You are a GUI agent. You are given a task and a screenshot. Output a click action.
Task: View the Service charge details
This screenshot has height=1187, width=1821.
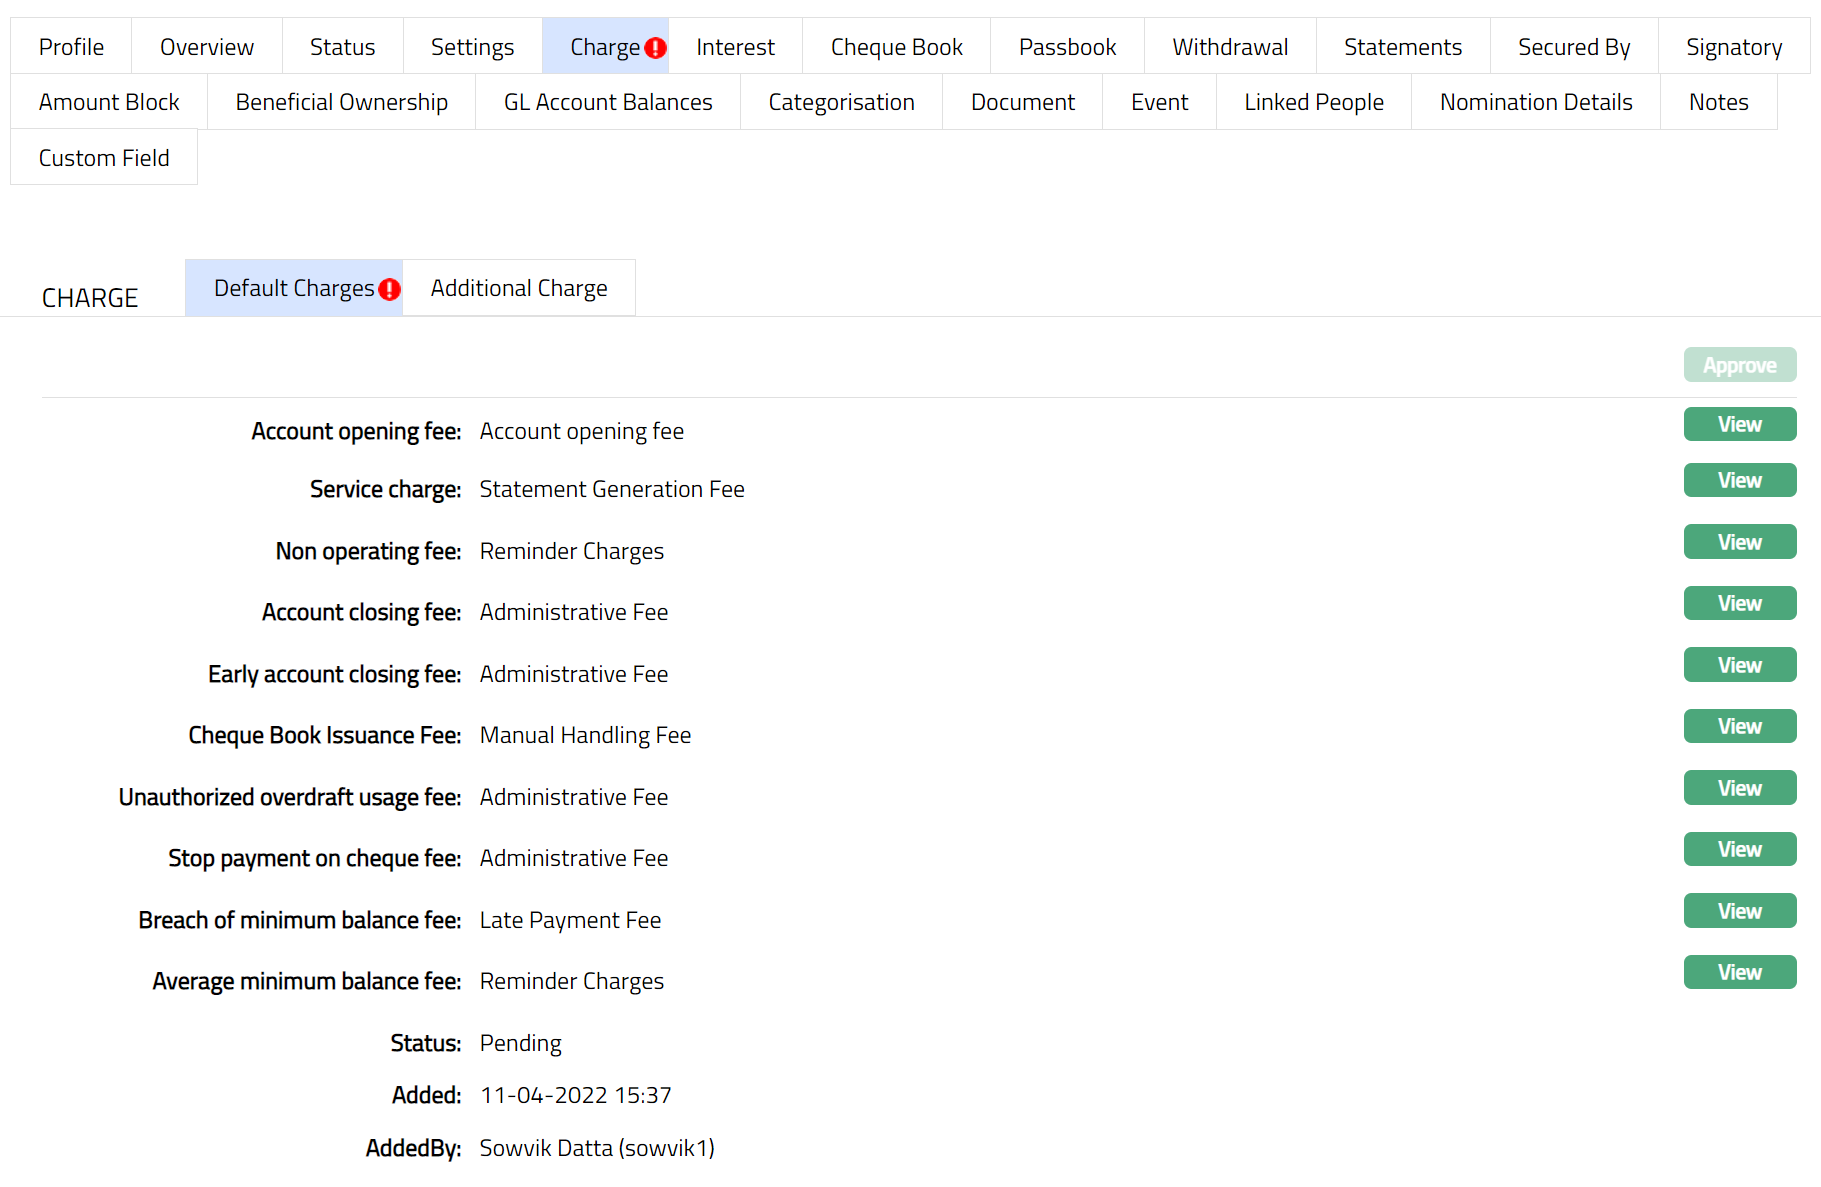tap(1739, 480)
